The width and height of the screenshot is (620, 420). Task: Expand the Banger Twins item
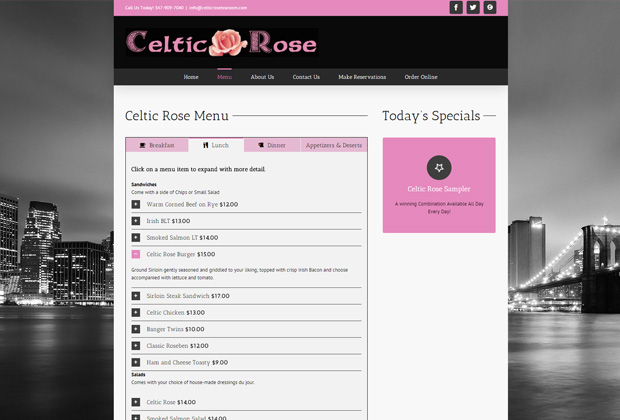[x=136, y=329]
